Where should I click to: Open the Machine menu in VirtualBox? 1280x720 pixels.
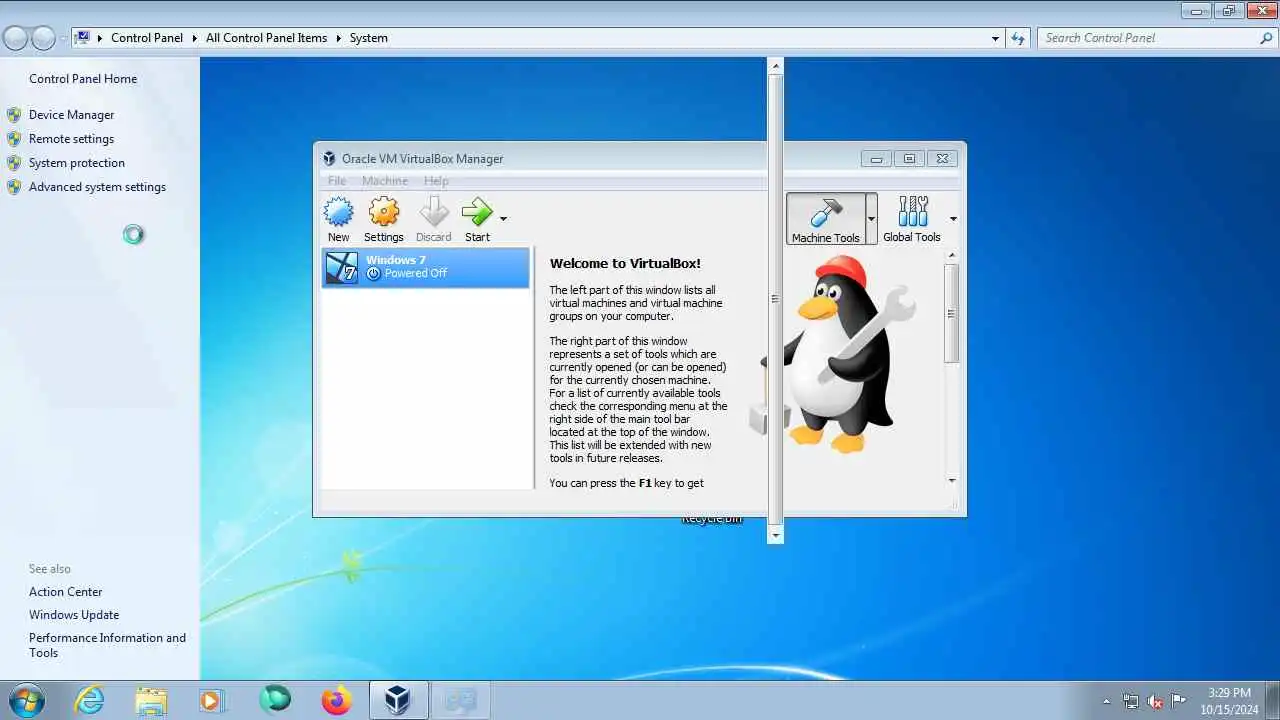point(385,181)
